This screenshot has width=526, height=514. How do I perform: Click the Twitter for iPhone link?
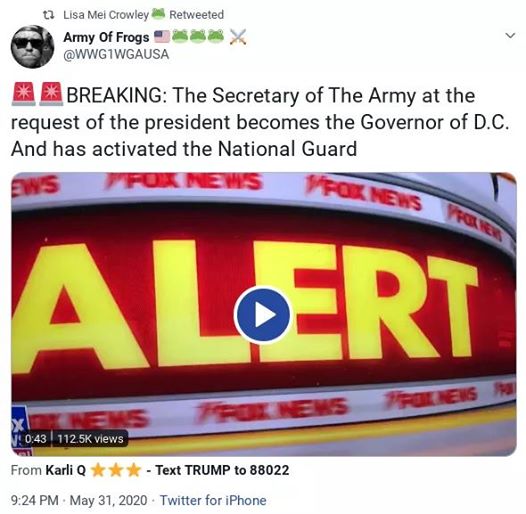click(213, 500)
